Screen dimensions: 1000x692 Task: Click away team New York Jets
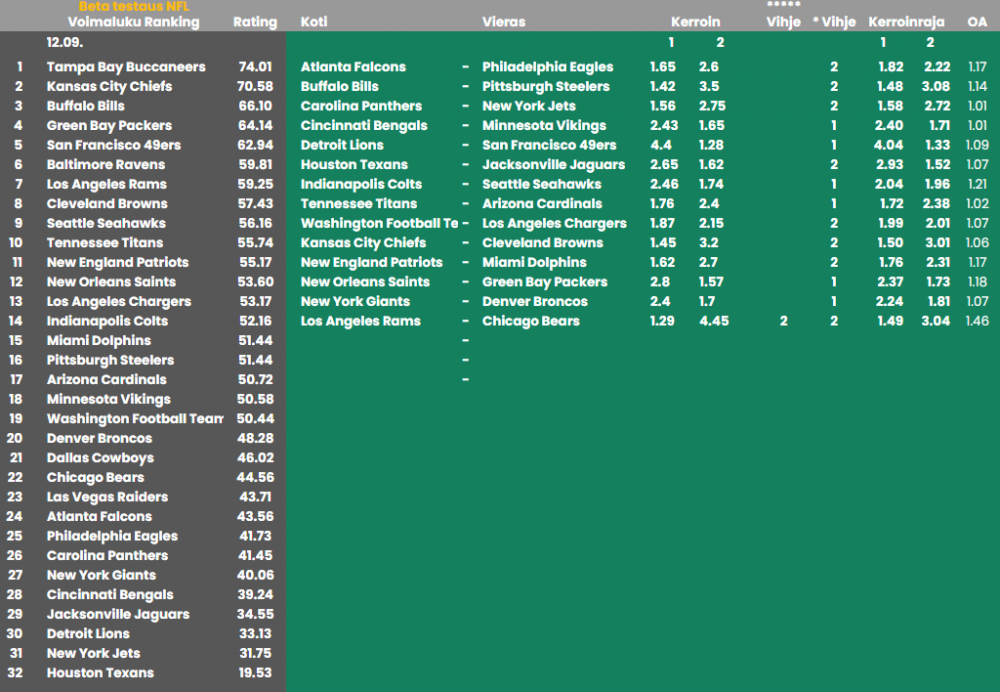[529, 106]
